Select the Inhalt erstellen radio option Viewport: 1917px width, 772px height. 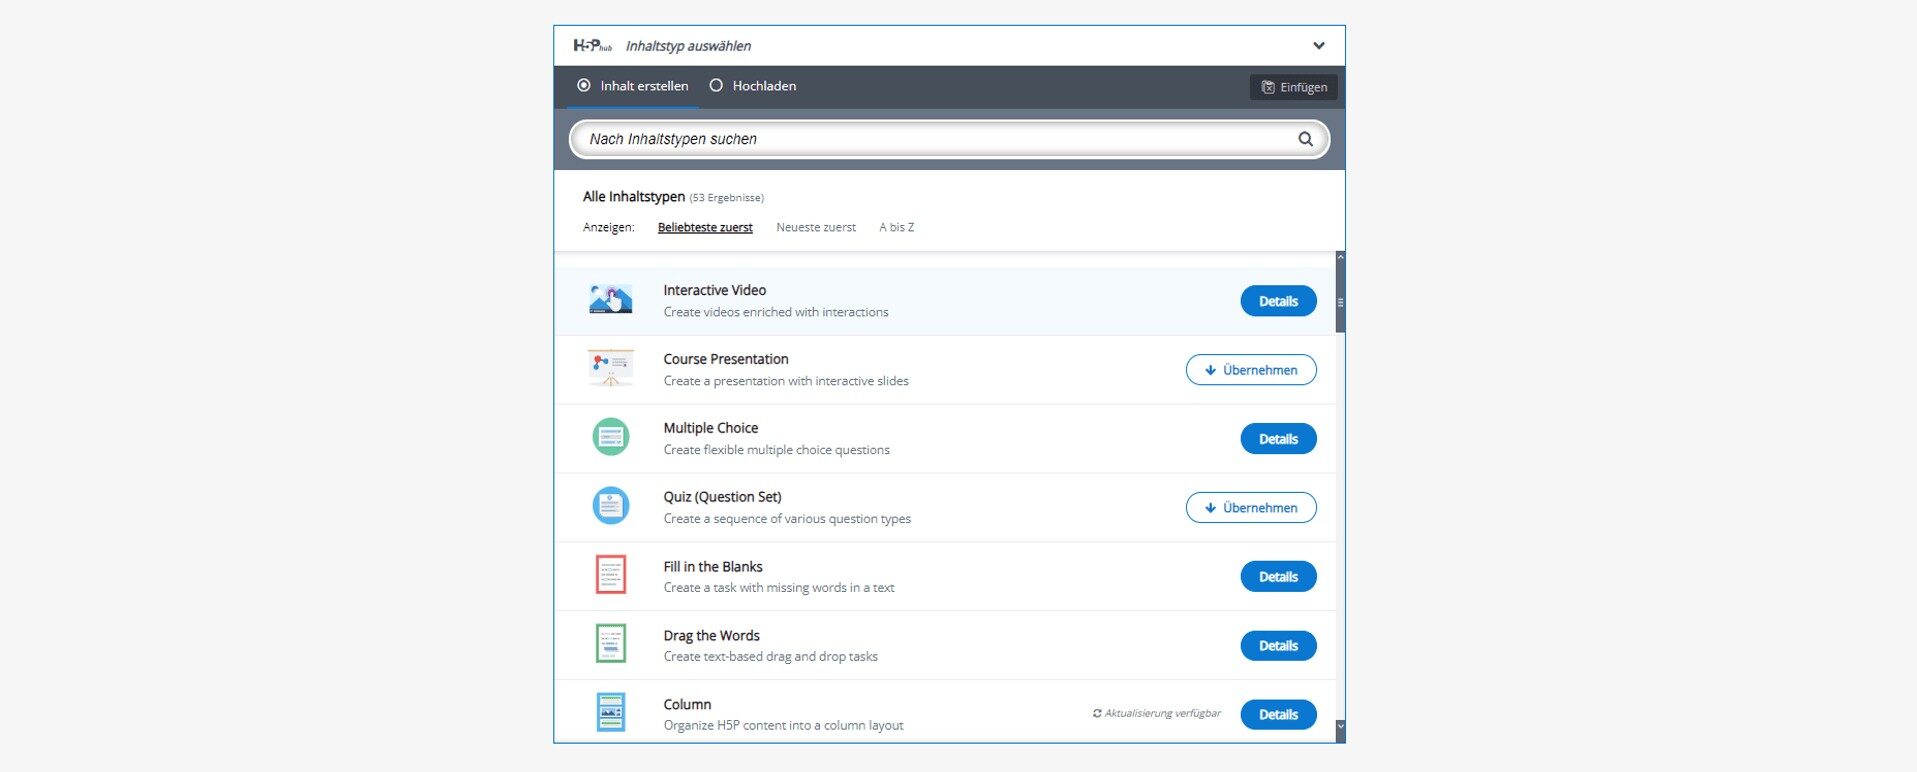(x=632, y=86)
